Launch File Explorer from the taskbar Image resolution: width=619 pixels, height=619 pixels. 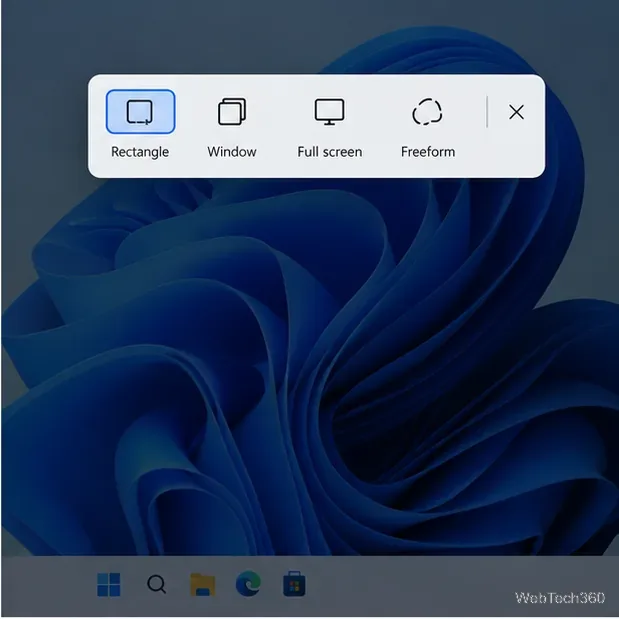(x=203, y=585)
